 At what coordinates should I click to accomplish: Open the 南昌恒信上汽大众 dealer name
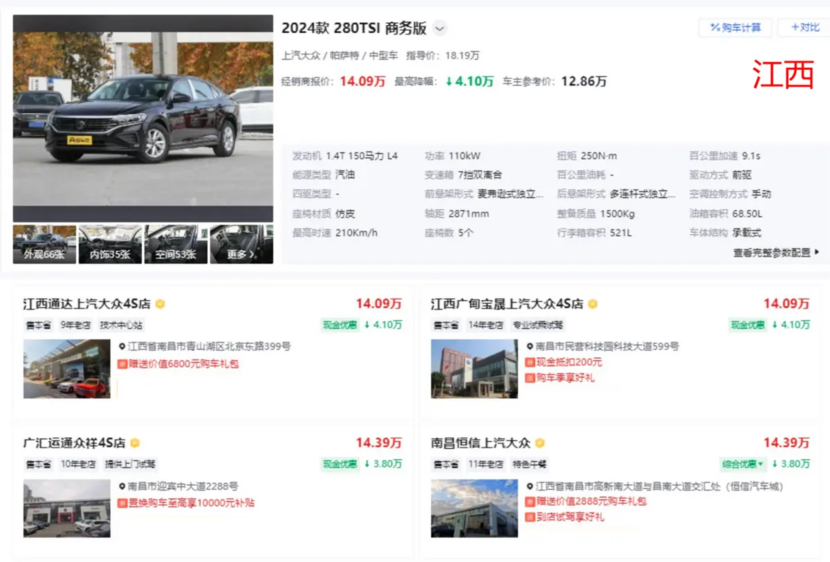pos(480,442)
